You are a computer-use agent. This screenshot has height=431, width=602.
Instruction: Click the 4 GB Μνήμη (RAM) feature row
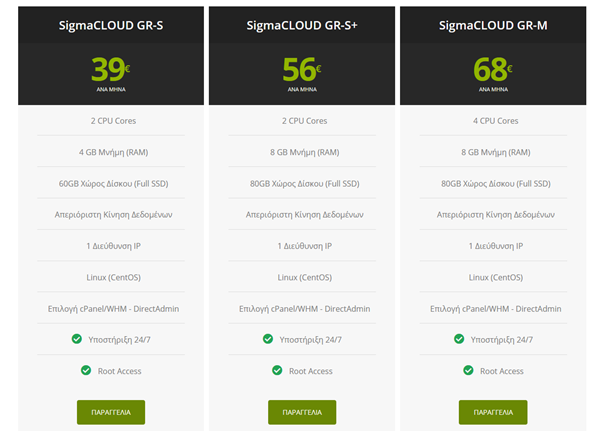111,152
